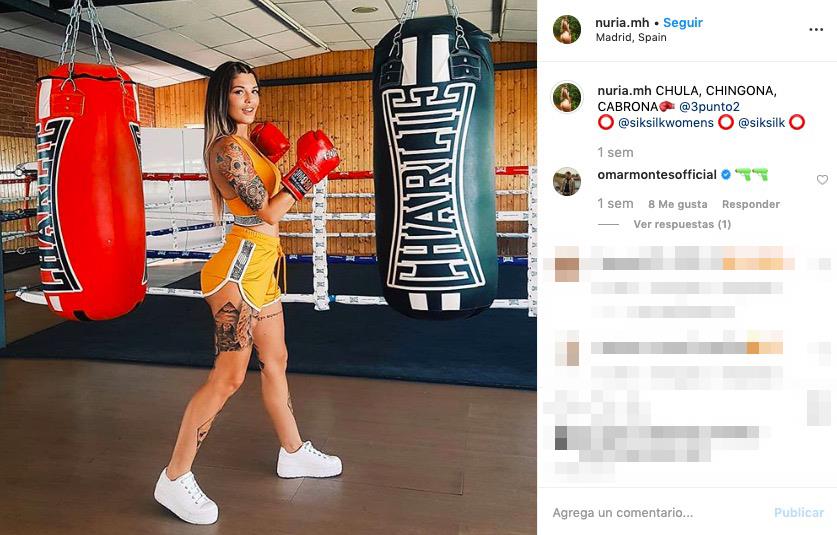Click the second blurred commenter avatar
The width and height of the screenshot is (837, 535).
point(567,348)
